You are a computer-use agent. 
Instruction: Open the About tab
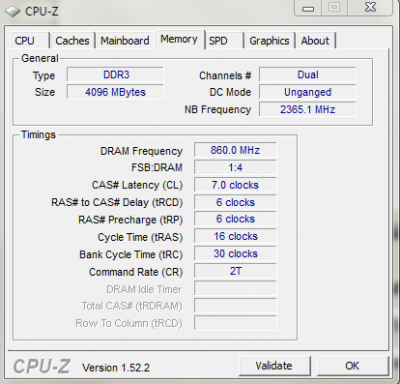click(x=315, y=41)
